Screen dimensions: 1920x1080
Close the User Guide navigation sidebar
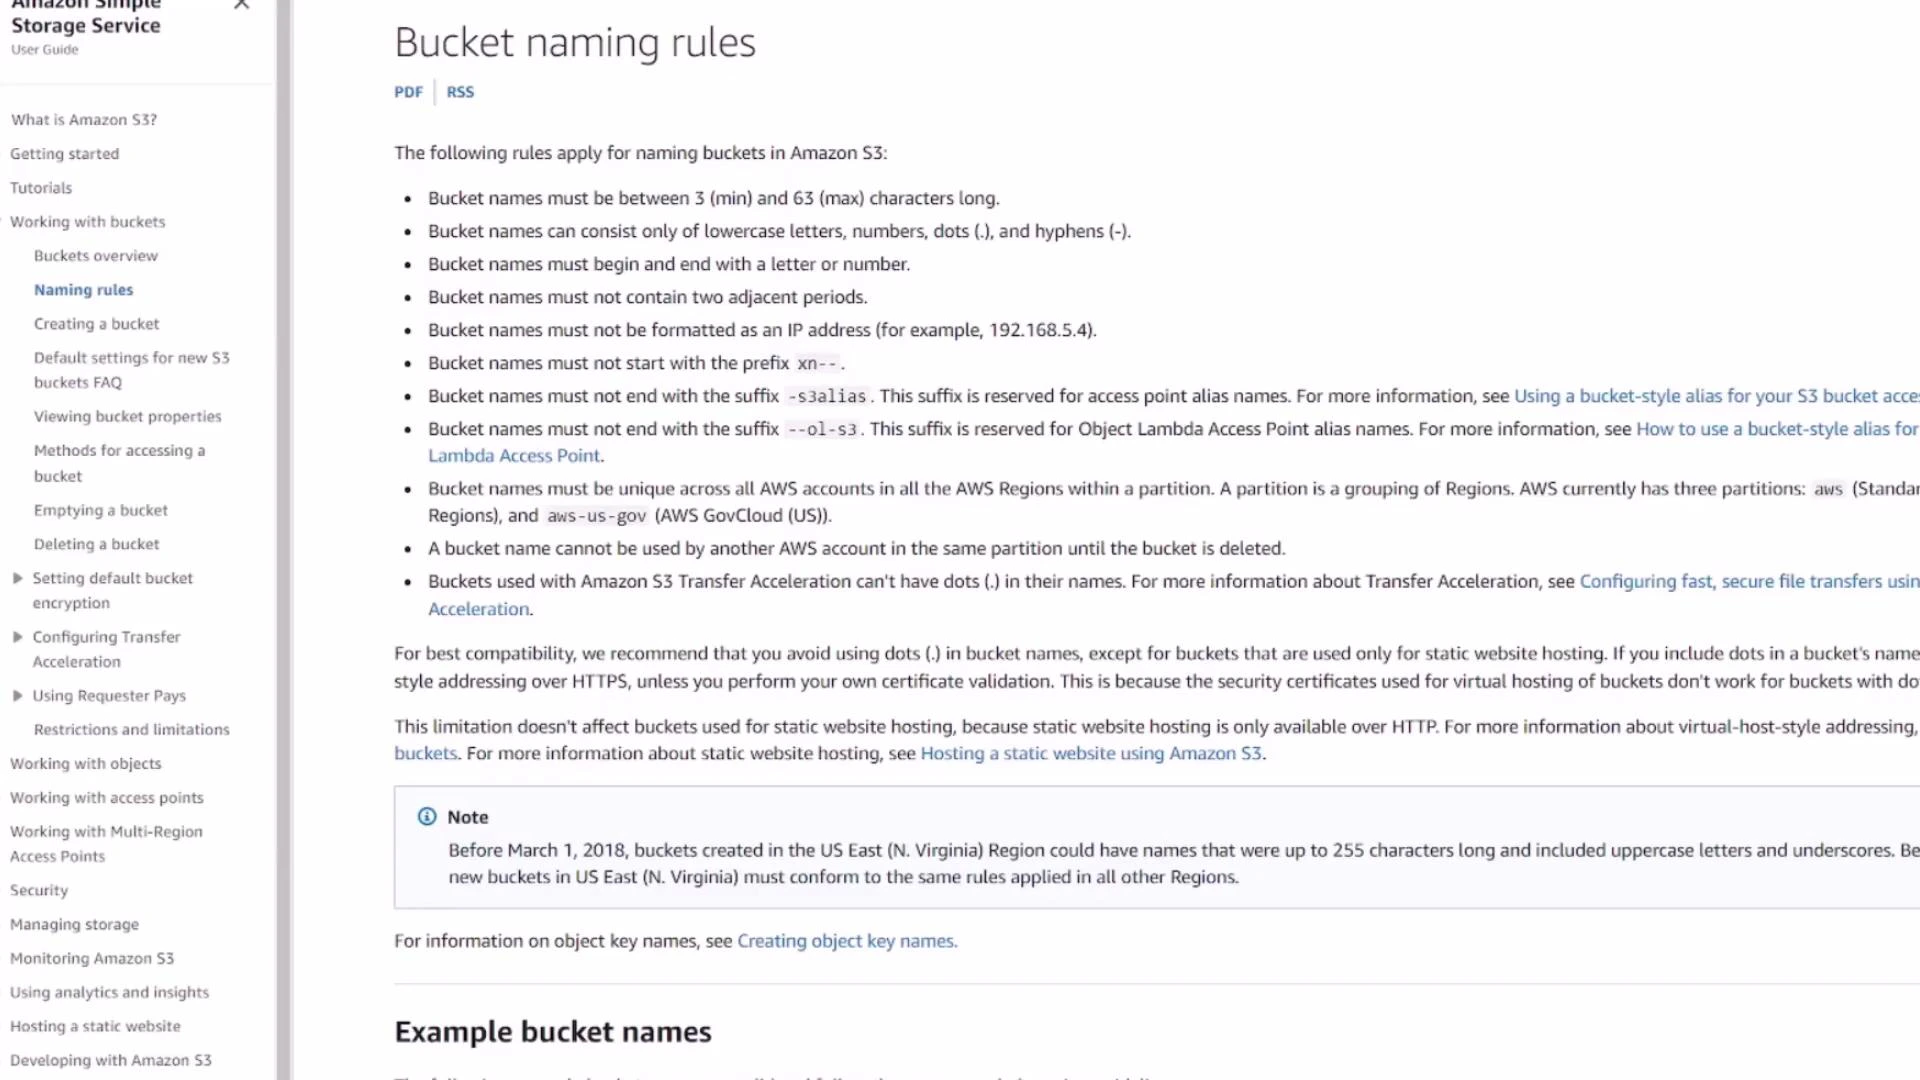(x=240, y=6)
